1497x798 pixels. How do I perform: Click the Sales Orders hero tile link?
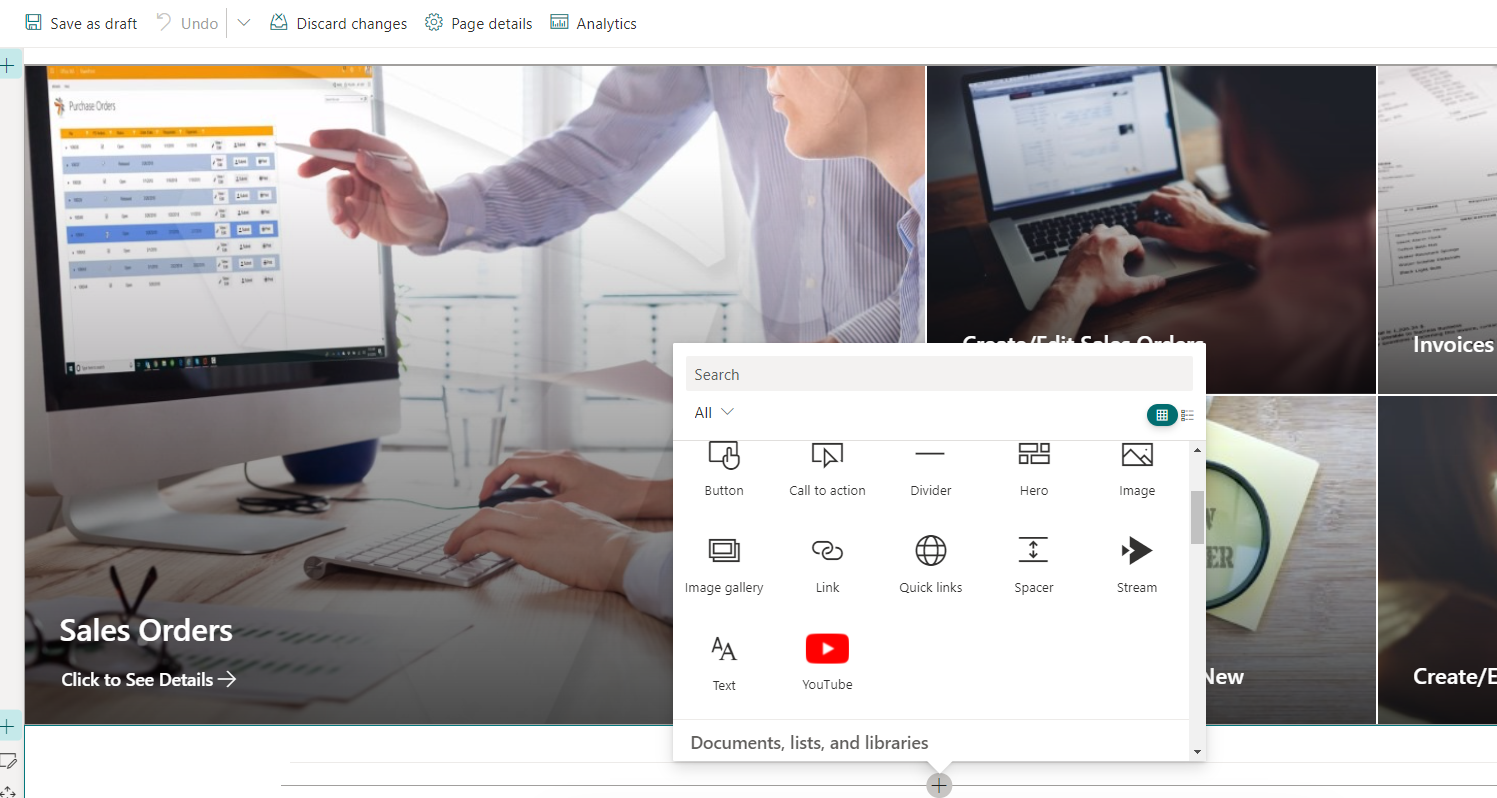tap(148, 679)
